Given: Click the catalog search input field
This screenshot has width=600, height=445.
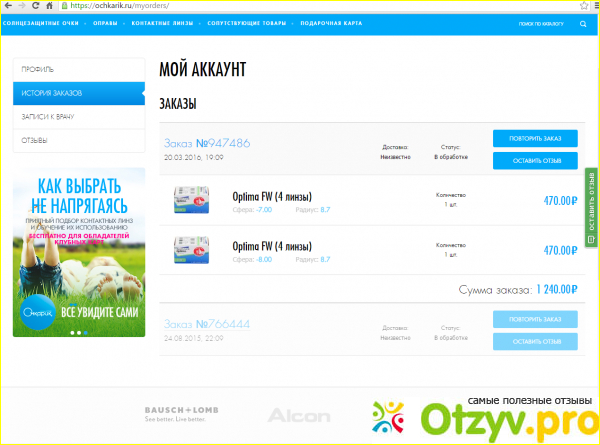Looking at the screenshot, I should pyautogui.click(x=540, y=23).
